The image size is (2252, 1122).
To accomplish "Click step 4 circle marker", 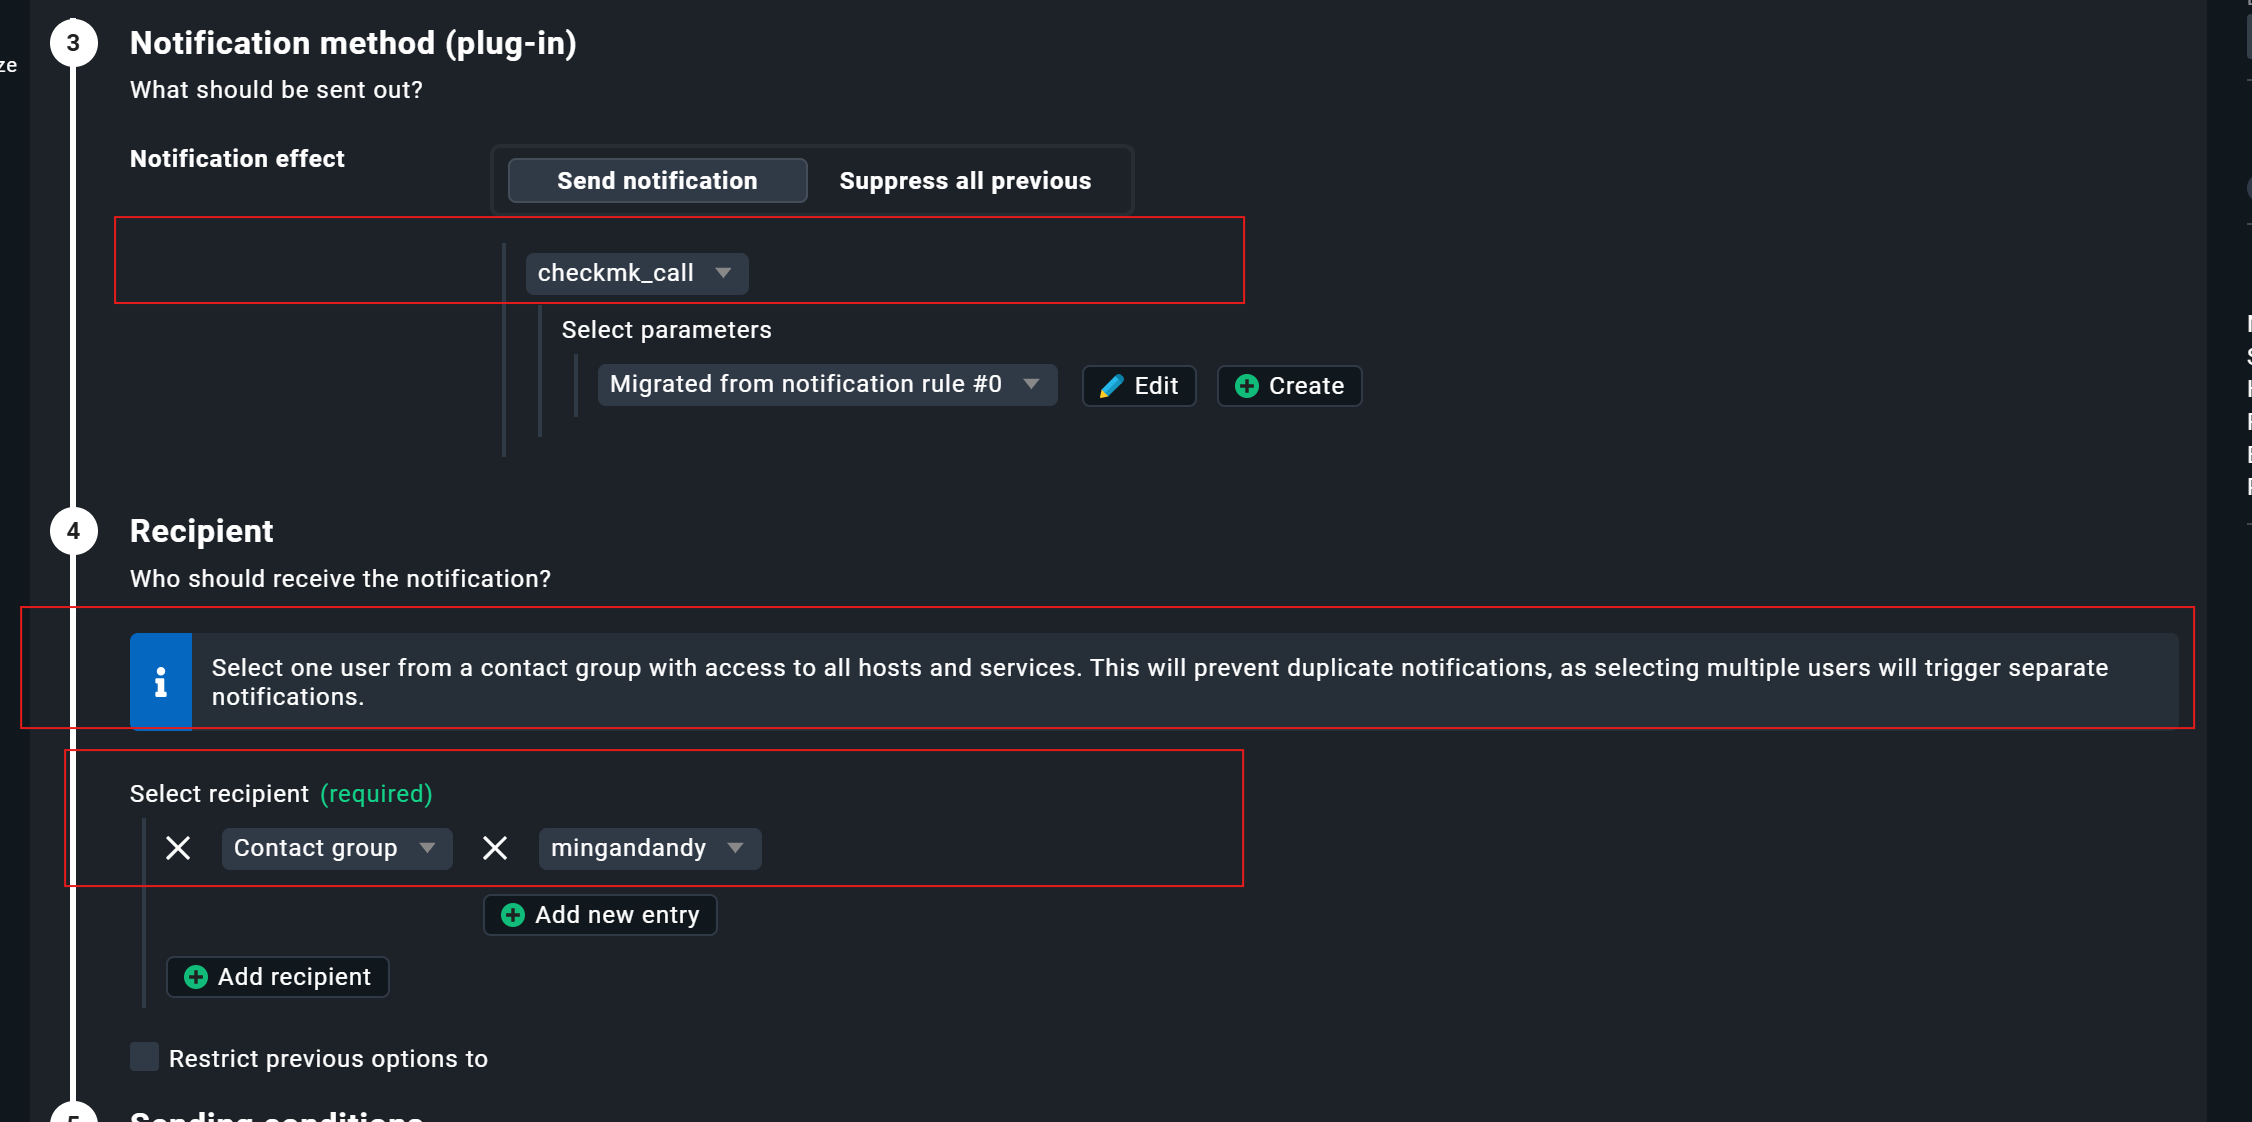I will click(x=73, y=531).
